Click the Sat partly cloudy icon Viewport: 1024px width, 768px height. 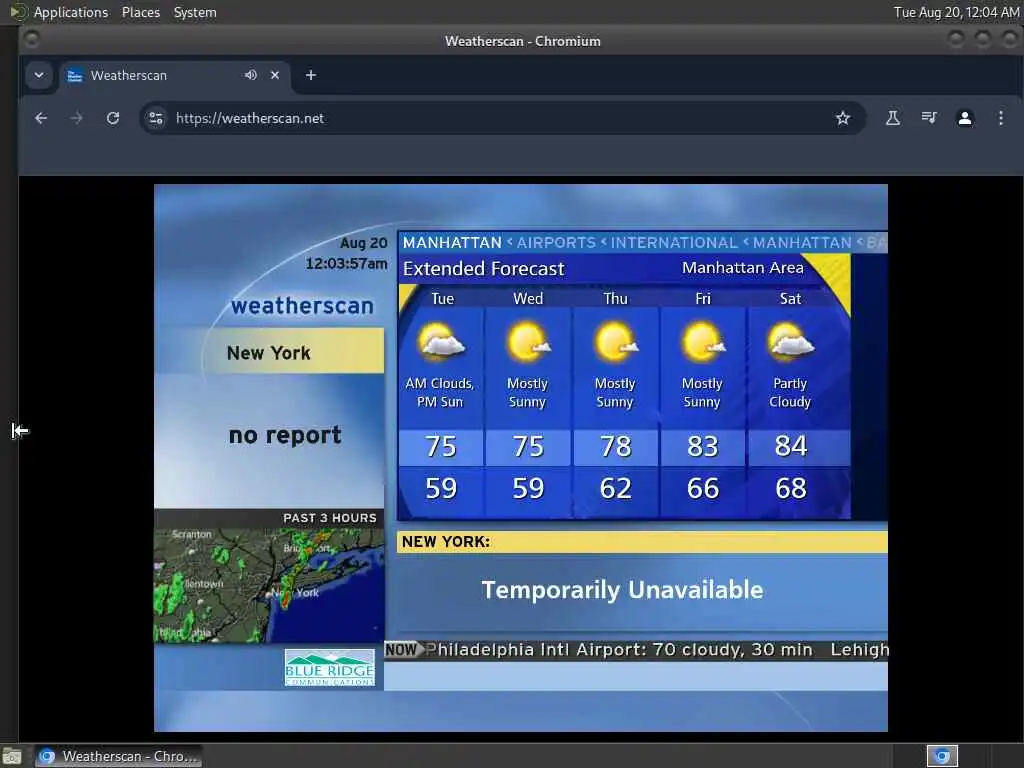[x=790, y=342]
